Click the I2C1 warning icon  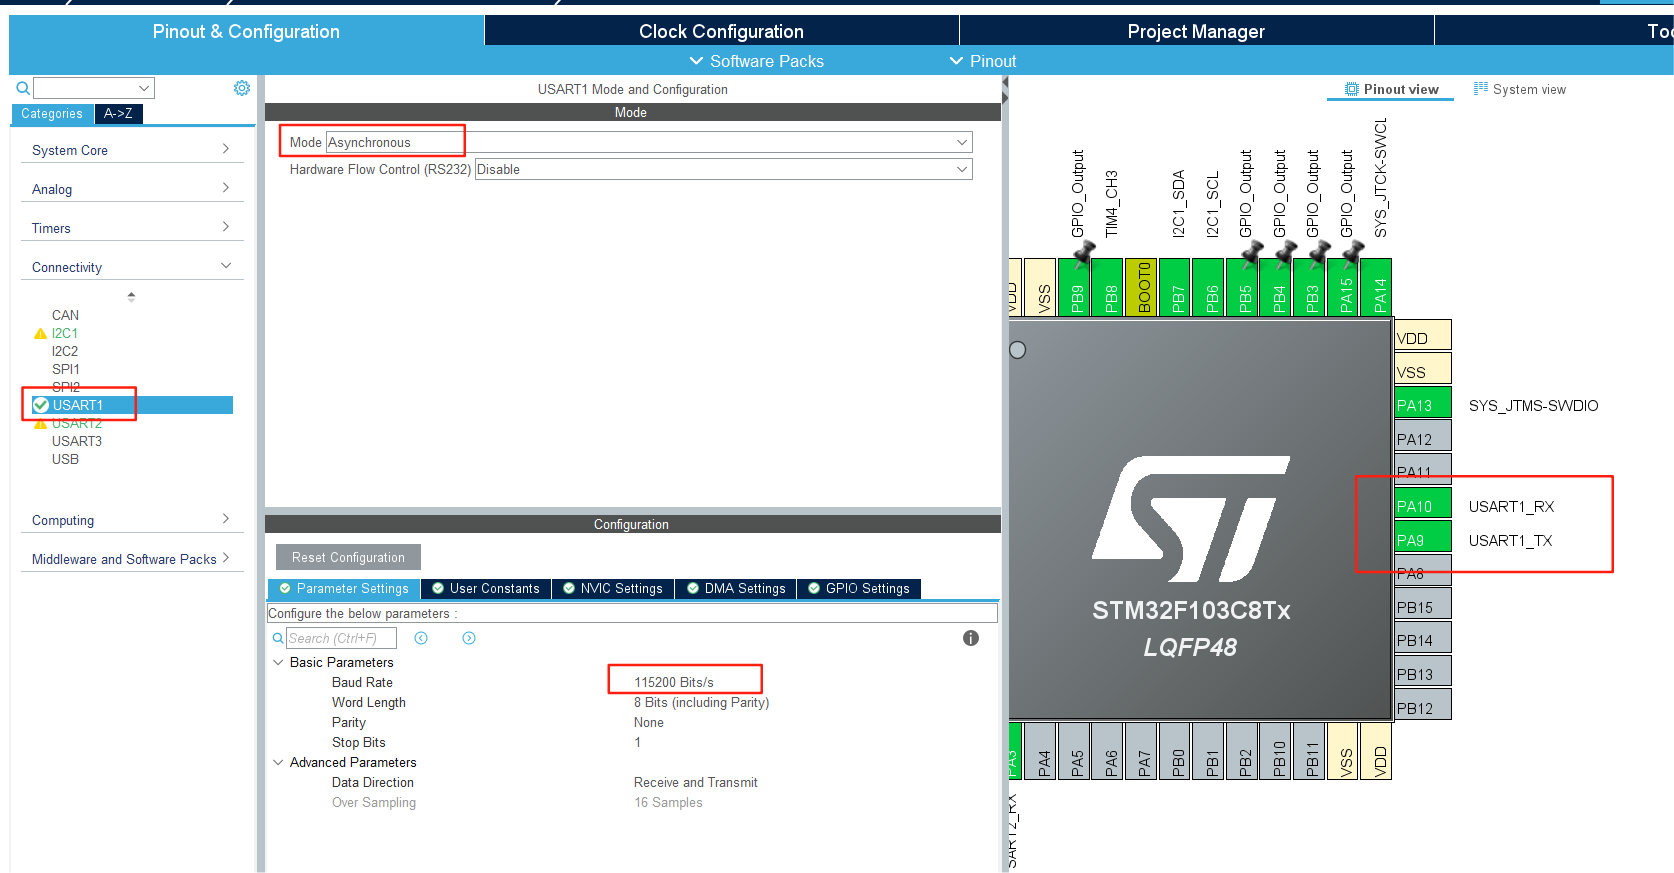click(41, 333)
